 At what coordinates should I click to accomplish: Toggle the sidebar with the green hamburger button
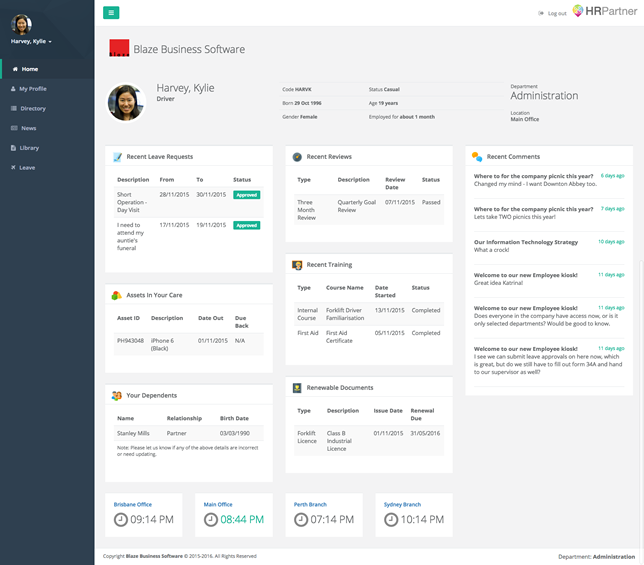pyautogui.click(x=111, y=13)
